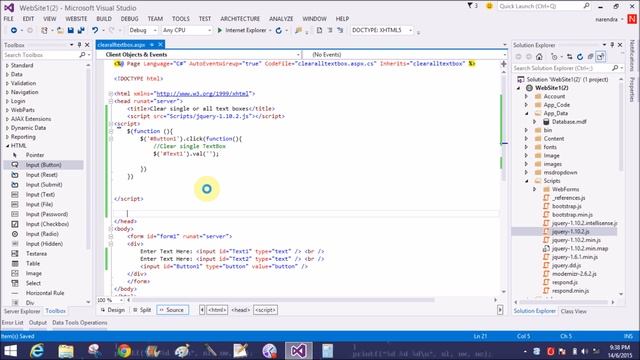This screenshot has width=640, height=360.
Task: Open Chrome from the taskbar
Action: pyautogui.click(x=124, y=351)
